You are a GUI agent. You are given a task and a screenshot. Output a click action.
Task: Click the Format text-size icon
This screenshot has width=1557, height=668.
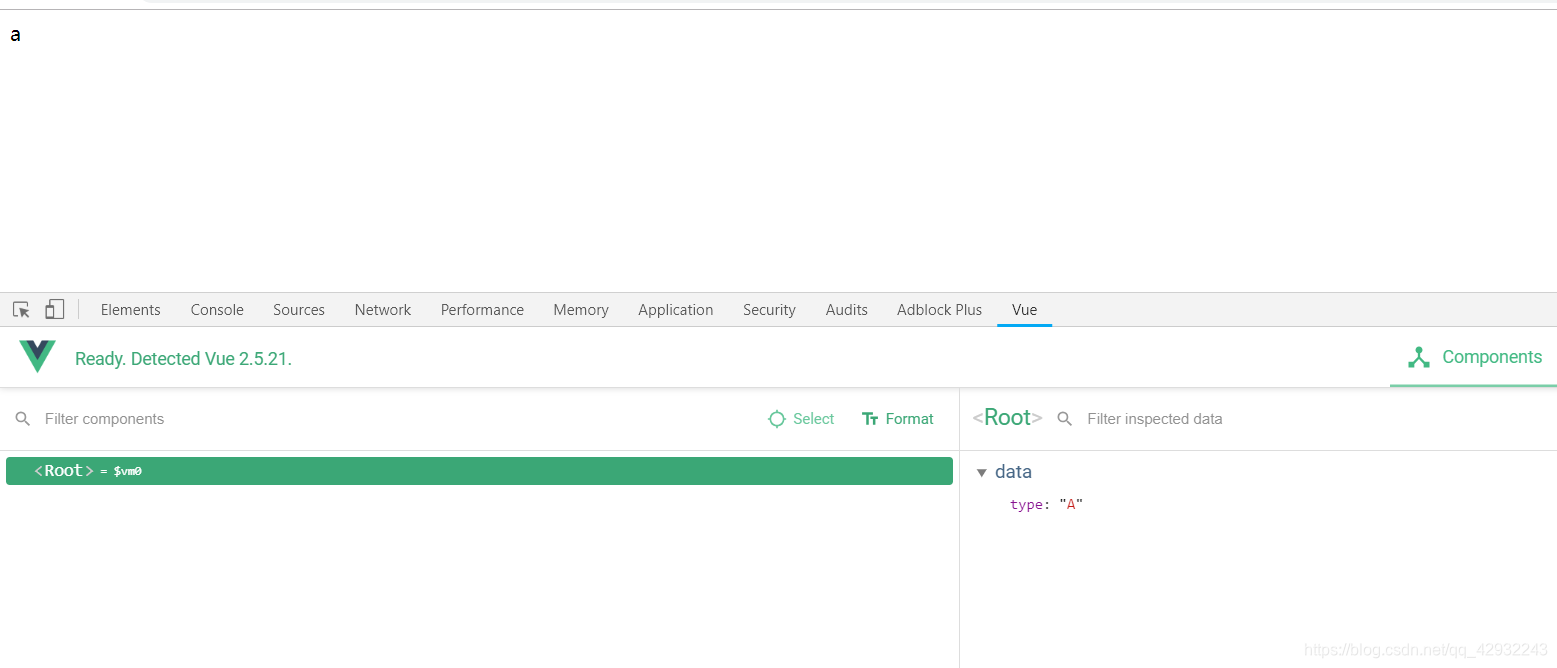click(x=870, y=419)
